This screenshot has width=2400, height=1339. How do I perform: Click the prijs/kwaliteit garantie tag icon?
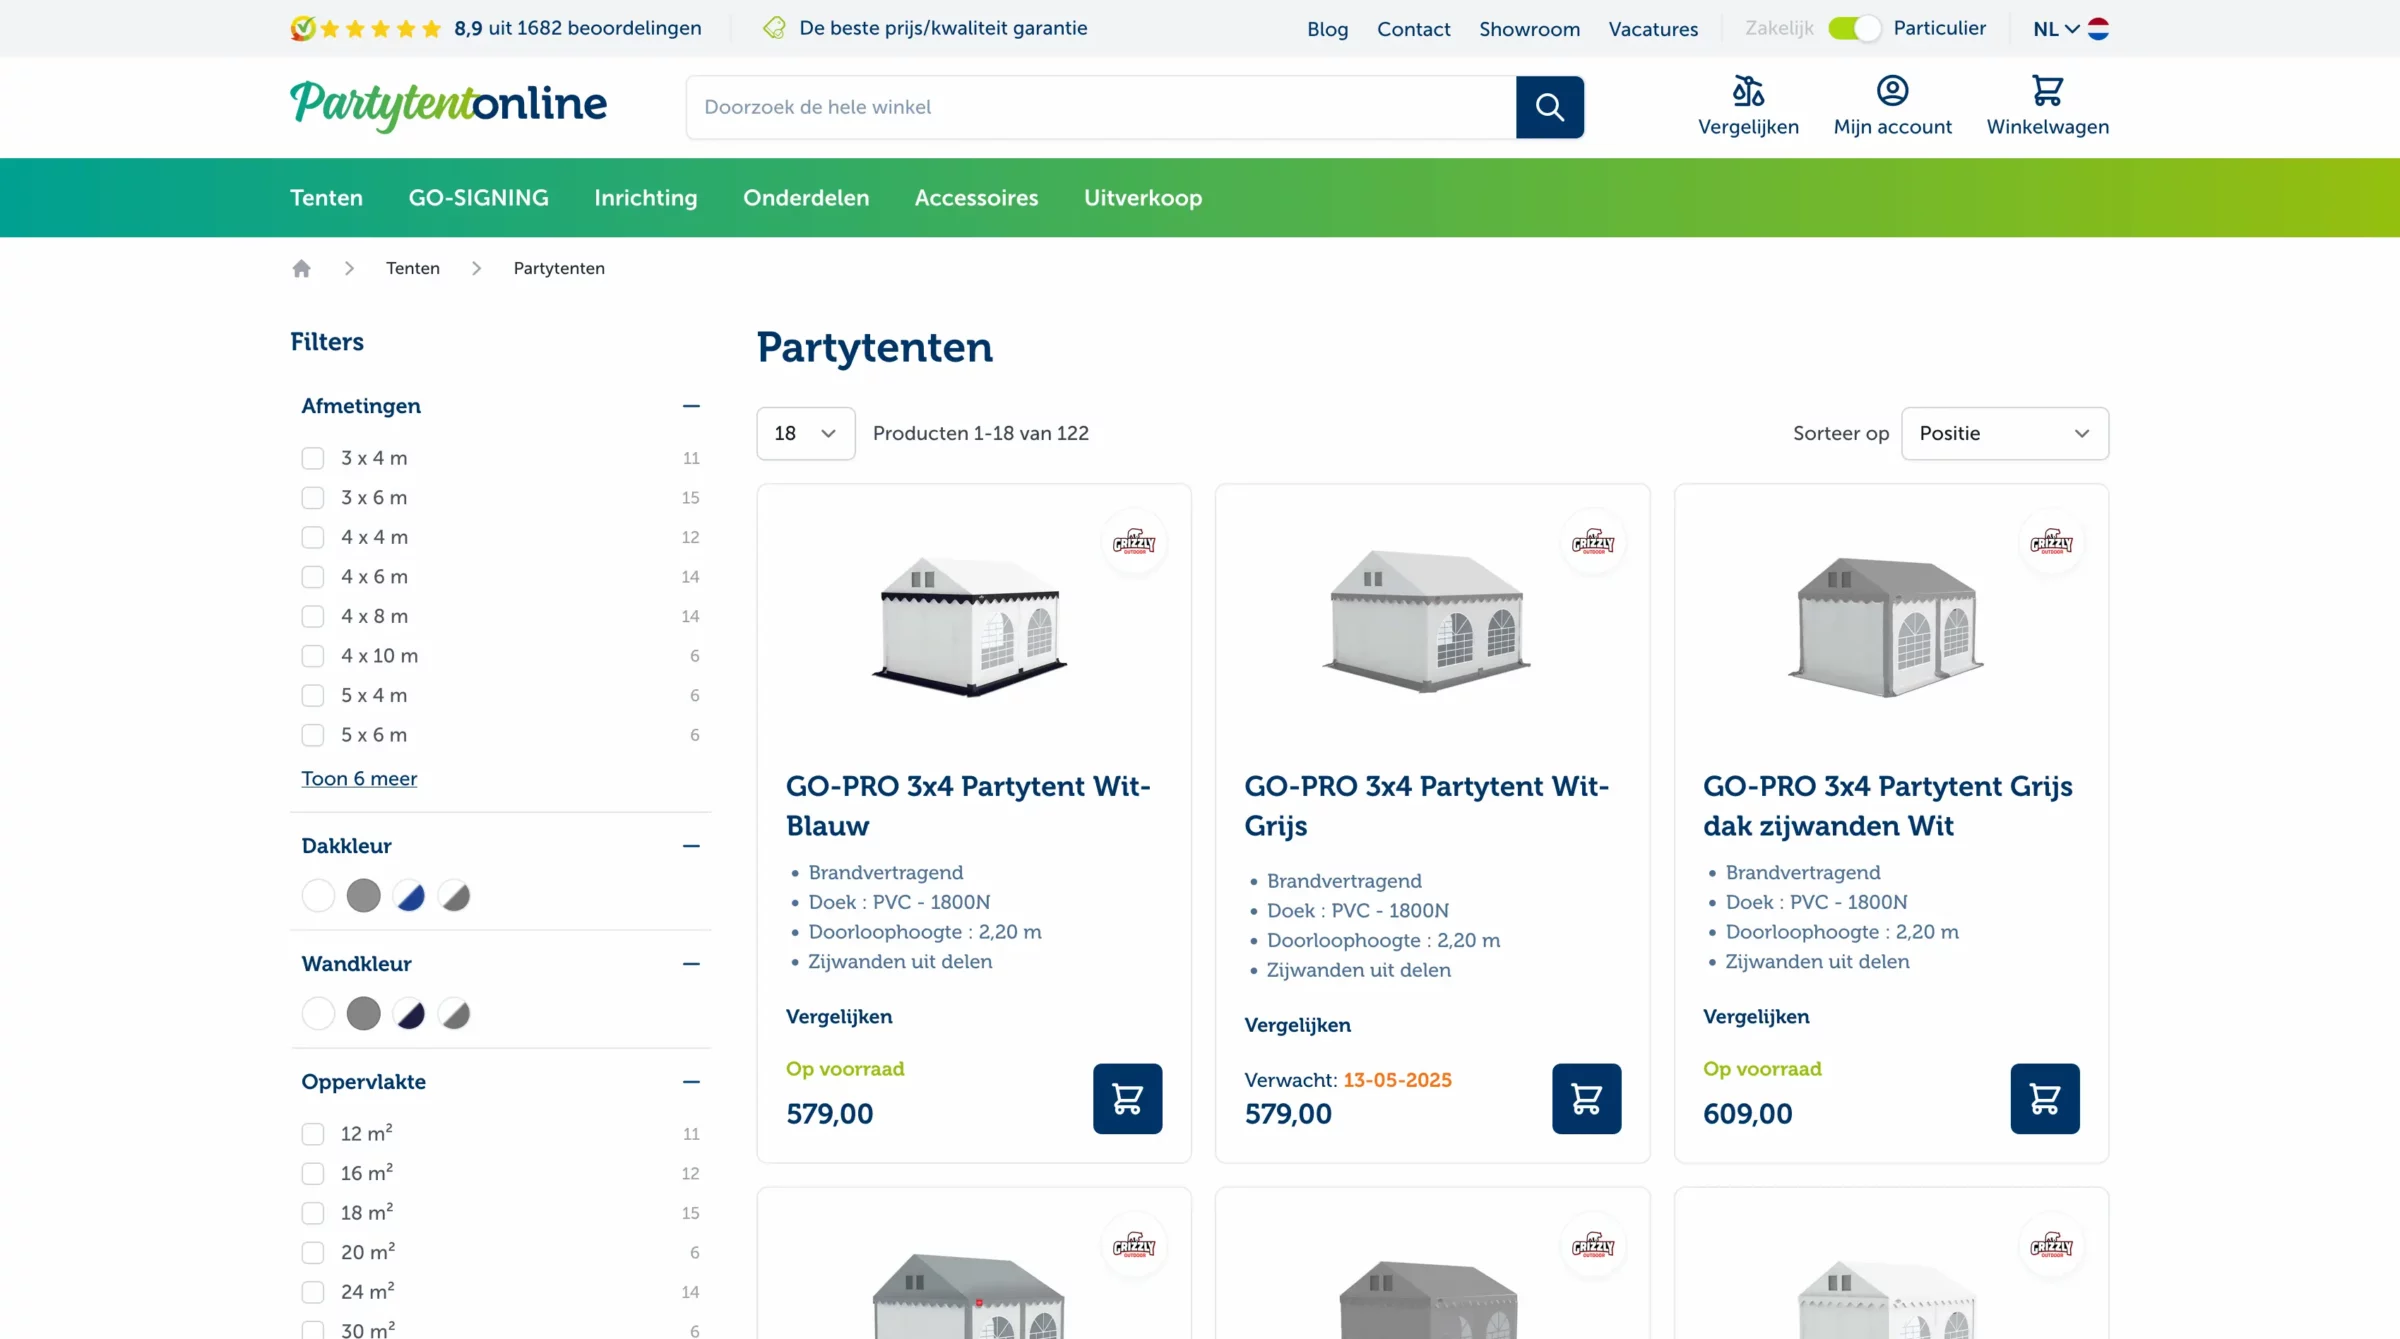tap(774, 28)
